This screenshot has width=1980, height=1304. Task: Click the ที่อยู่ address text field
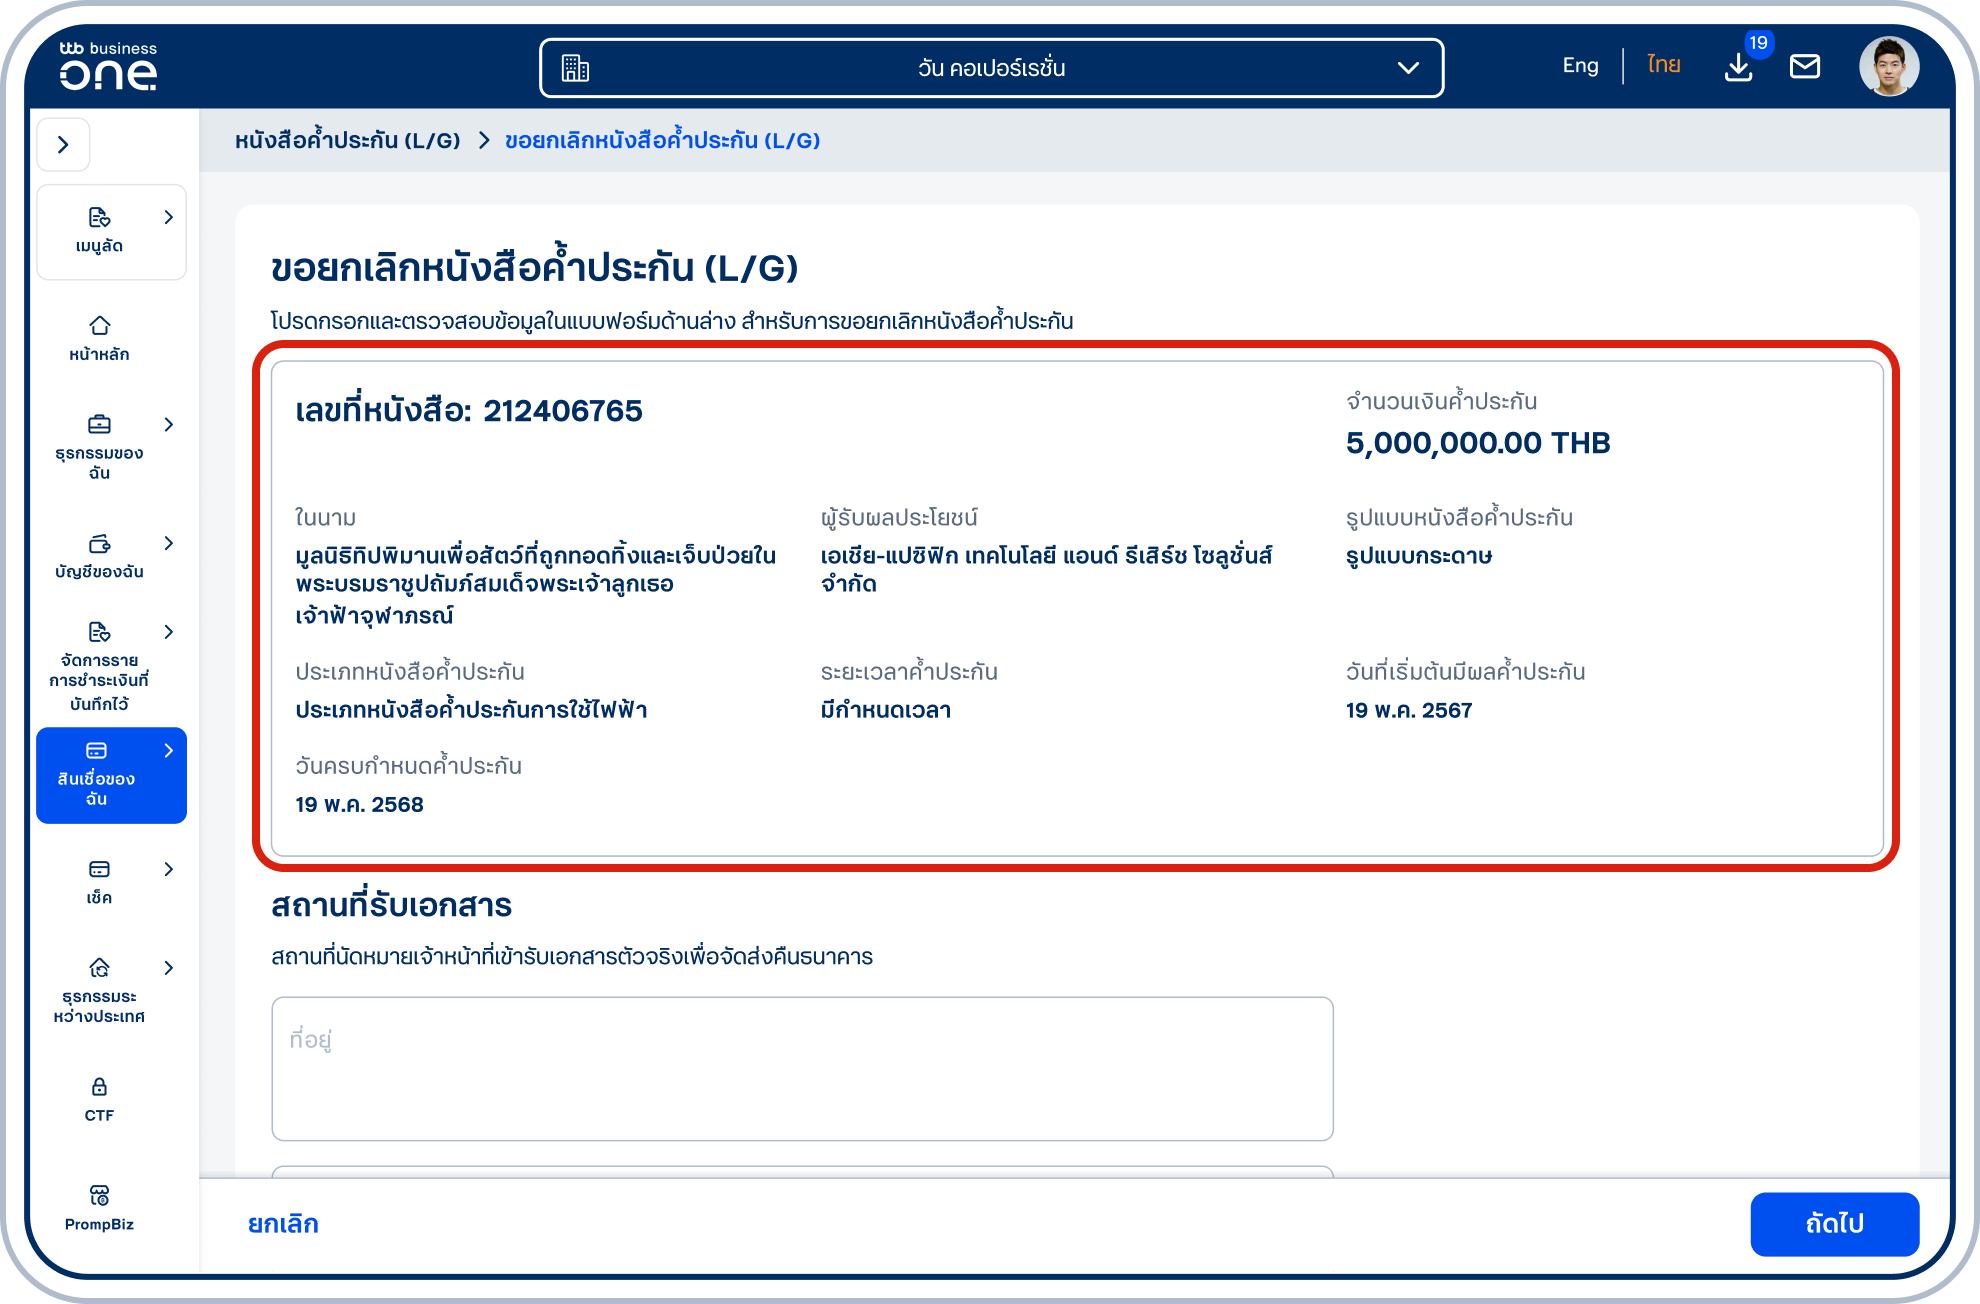pyautogui.click(x=802, y=1068)
